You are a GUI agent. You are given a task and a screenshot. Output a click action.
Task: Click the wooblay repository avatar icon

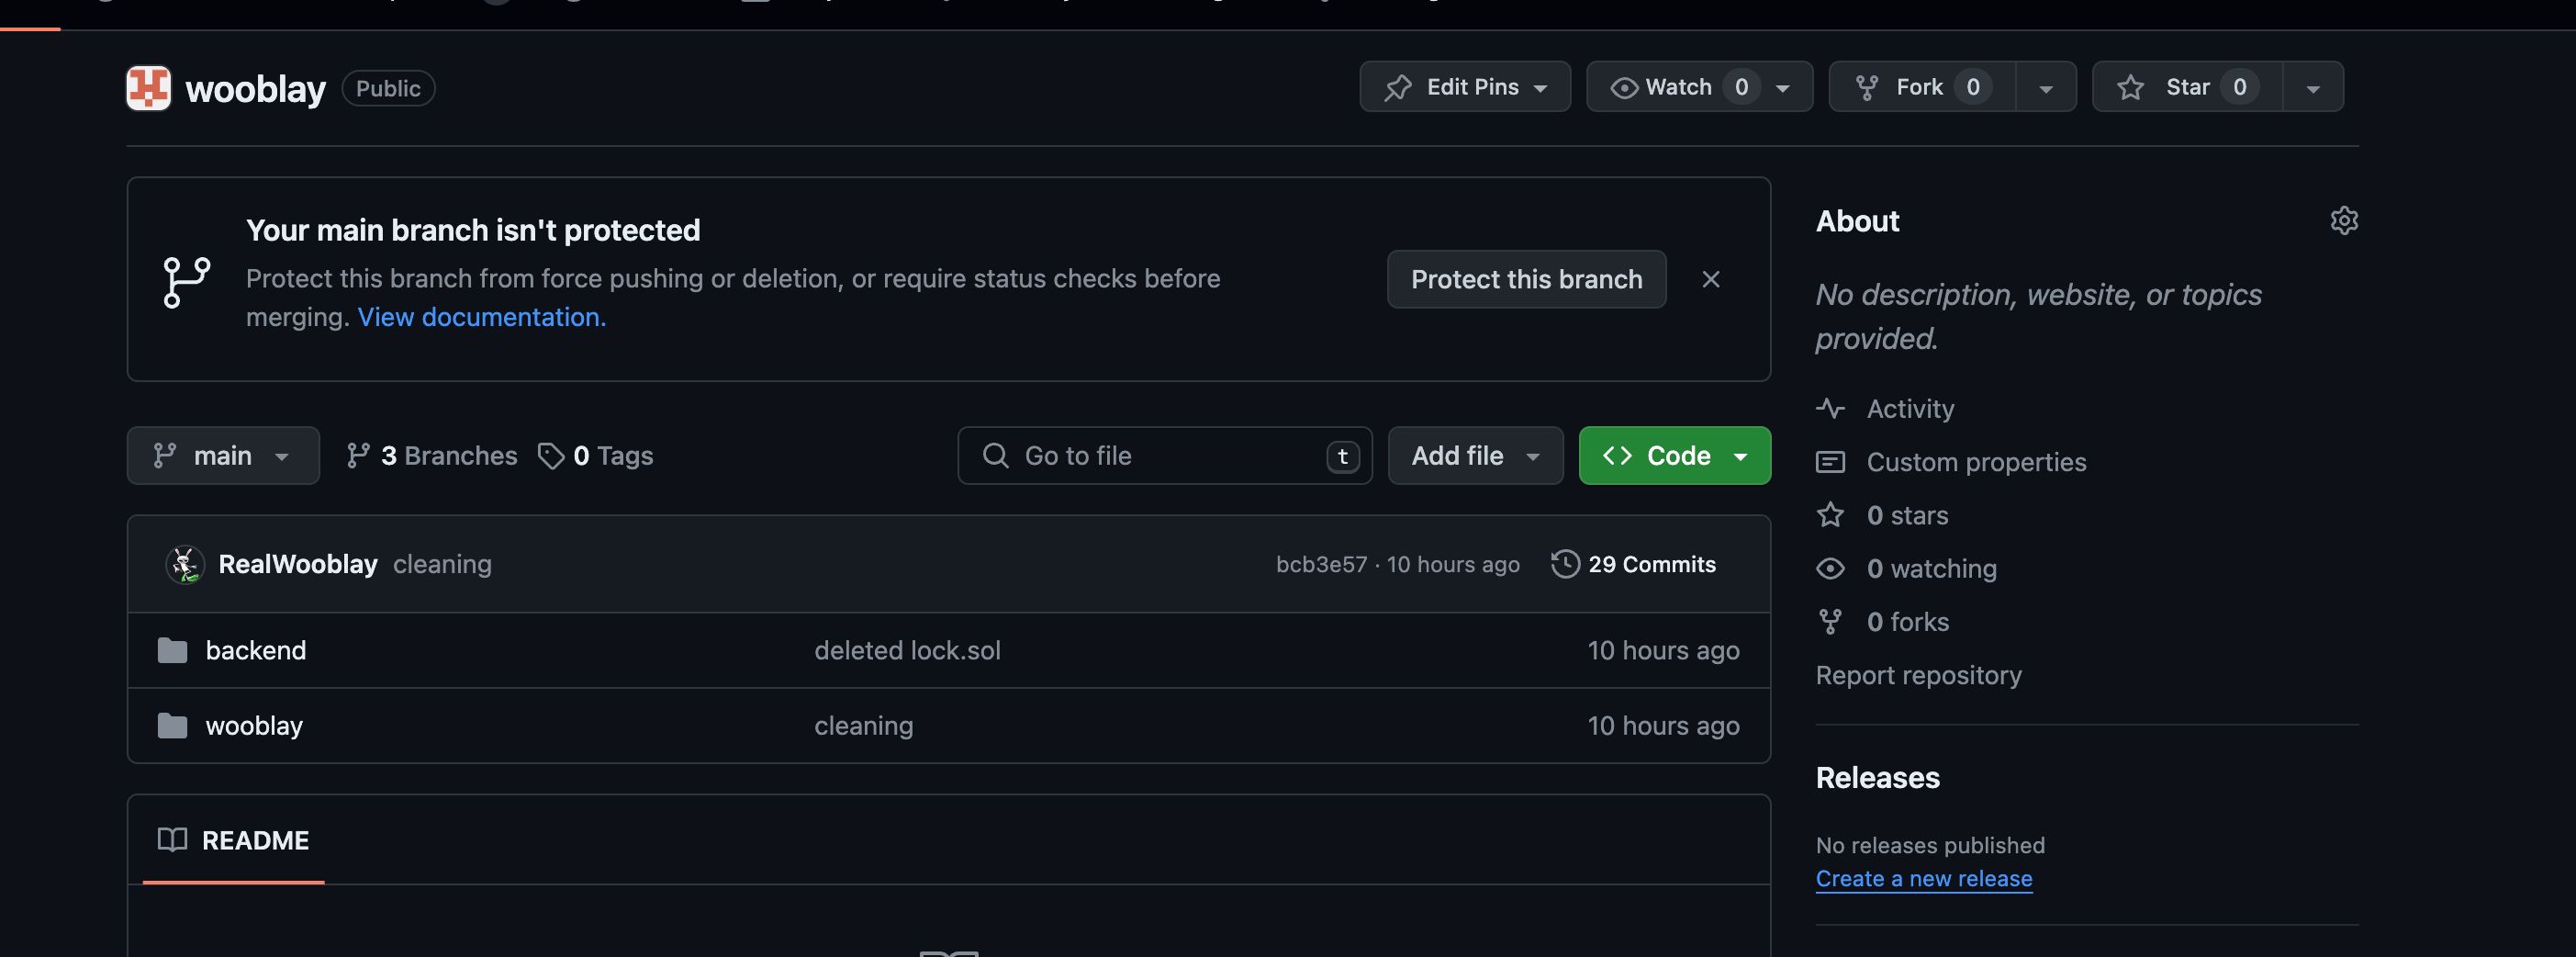point(148,88)
